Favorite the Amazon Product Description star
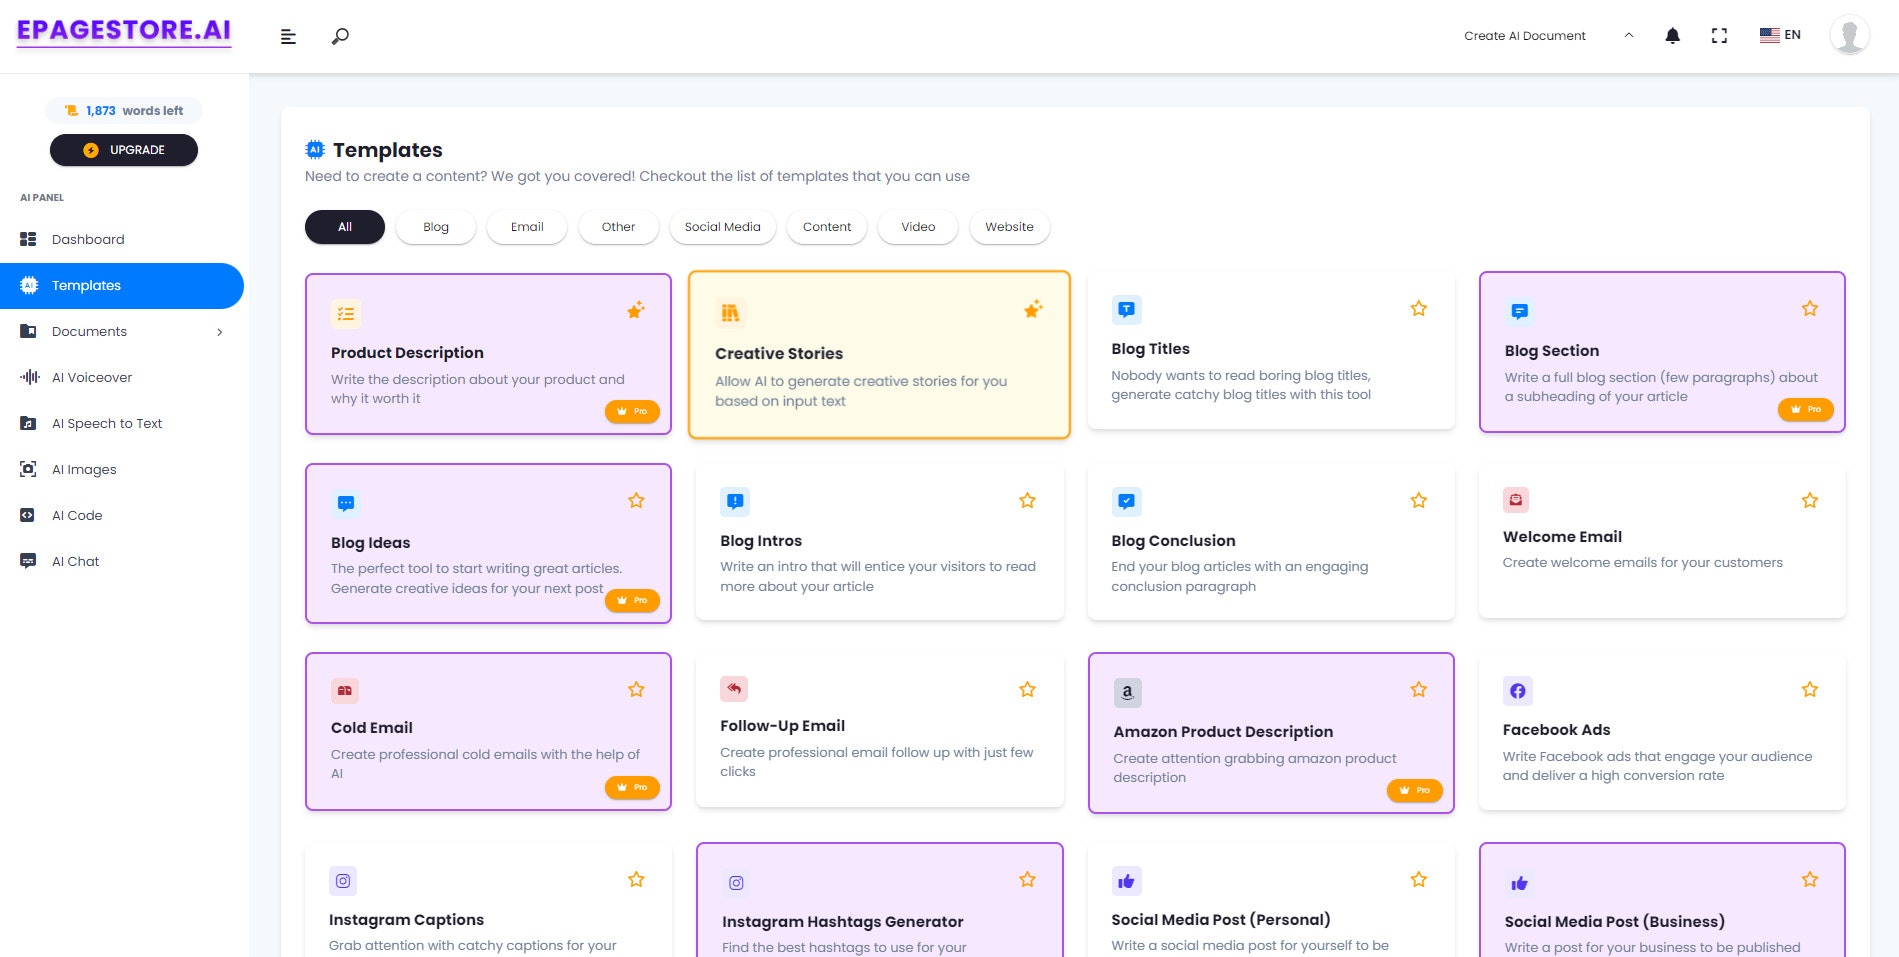The height and width of the screenshot is (957, 1899). pyautogui.click(x=1418, y=690)
